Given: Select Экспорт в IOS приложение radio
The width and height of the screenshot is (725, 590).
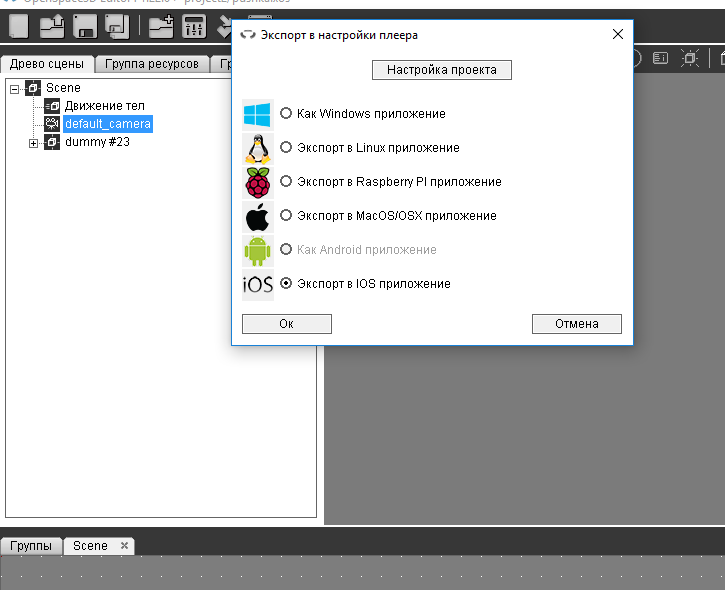Looking at the screenshot, I should coord(286,283).
